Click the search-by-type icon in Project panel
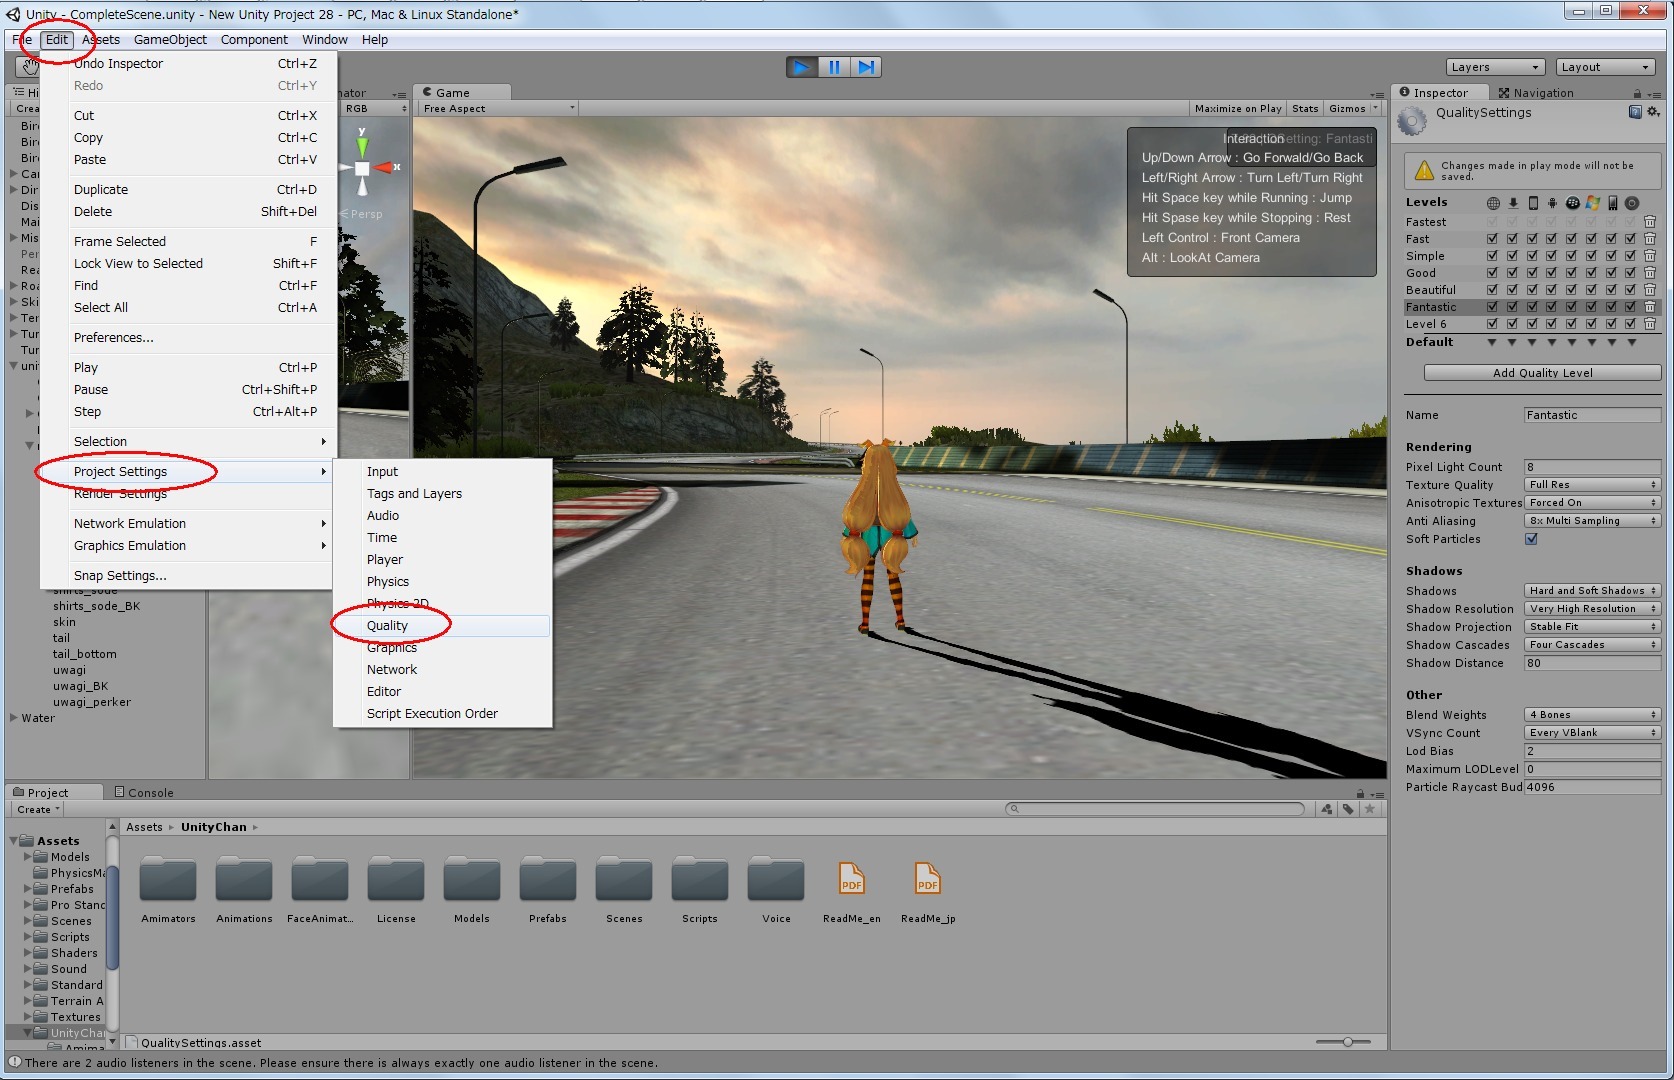 pyautogui.click(x=1327, y=809)
